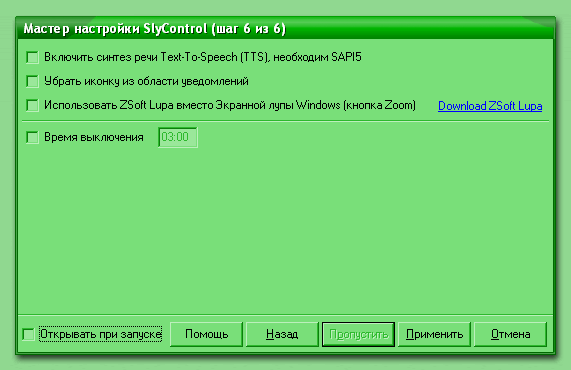The height and width of the screenshot is (370, 571).
Task: Apply settings with Применить button
Action: coord(434,334)
